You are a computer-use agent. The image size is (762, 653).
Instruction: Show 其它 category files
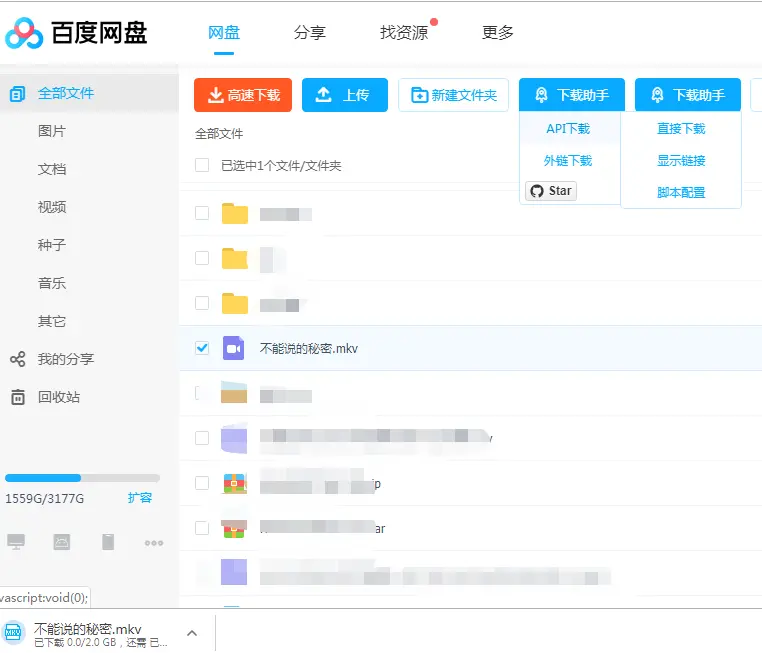(52, 321)
